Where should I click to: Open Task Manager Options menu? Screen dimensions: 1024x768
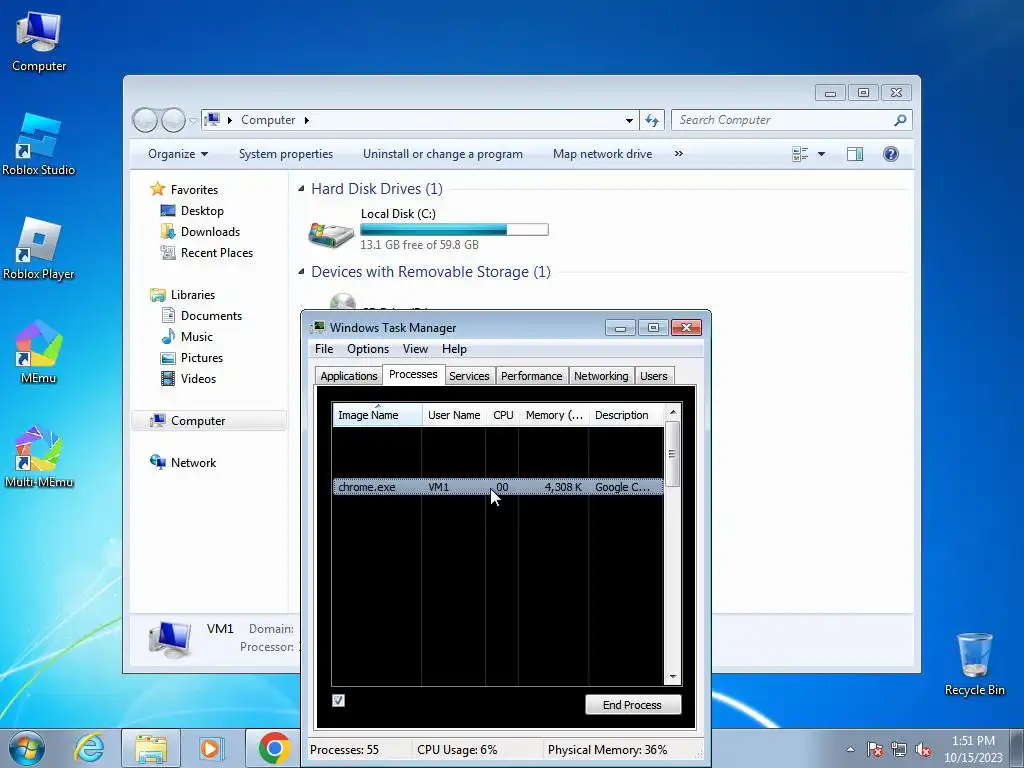coord(368,349)
